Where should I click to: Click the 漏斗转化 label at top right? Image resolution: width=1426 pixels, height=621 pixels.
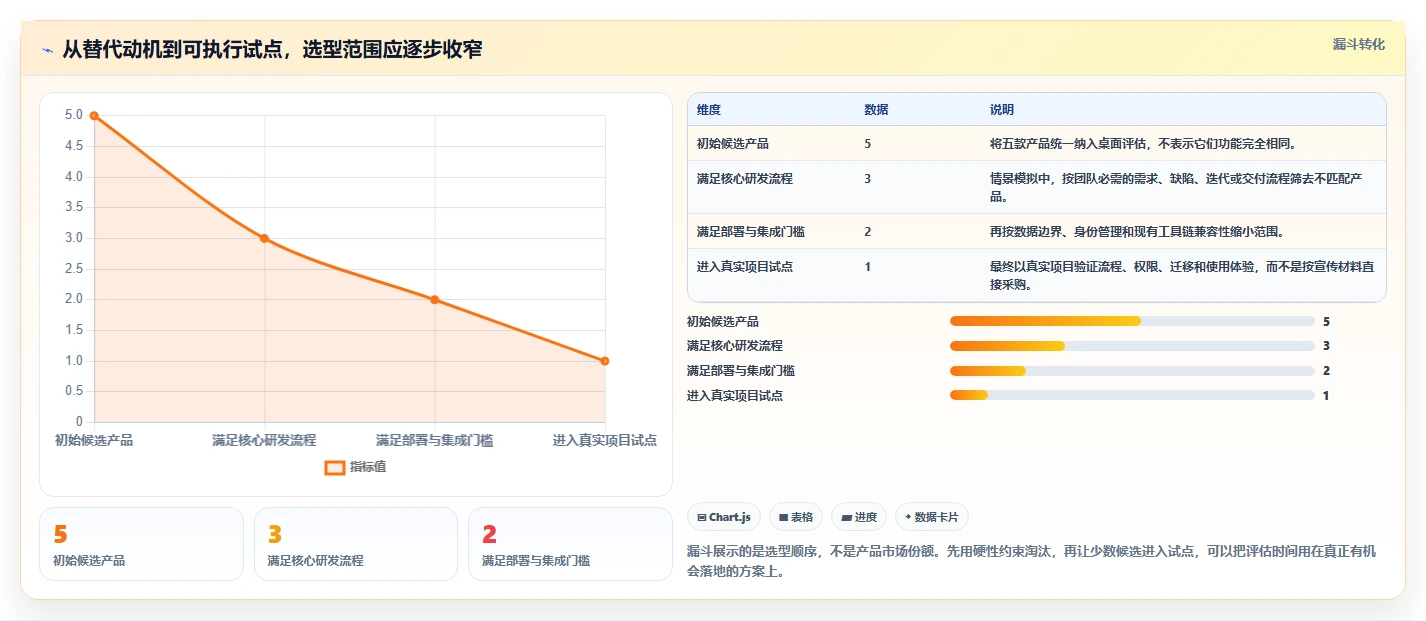[1359, 44]
